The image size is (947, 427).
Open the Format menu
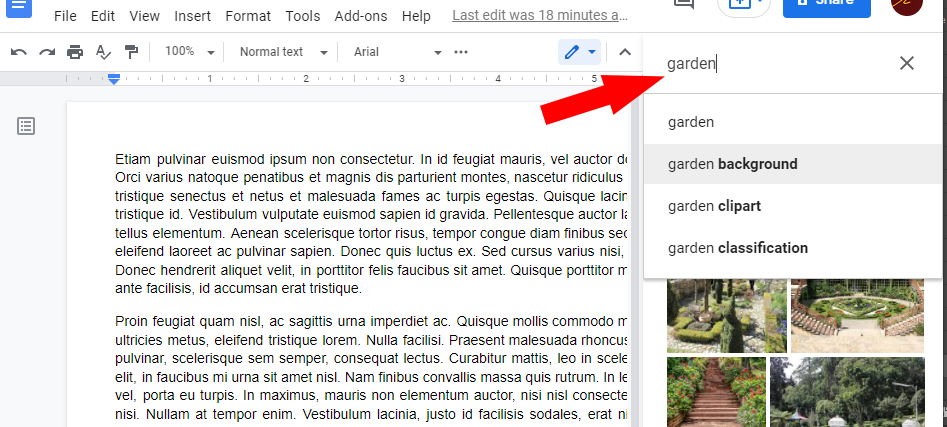pyautogui.click(x=248, y=16)
